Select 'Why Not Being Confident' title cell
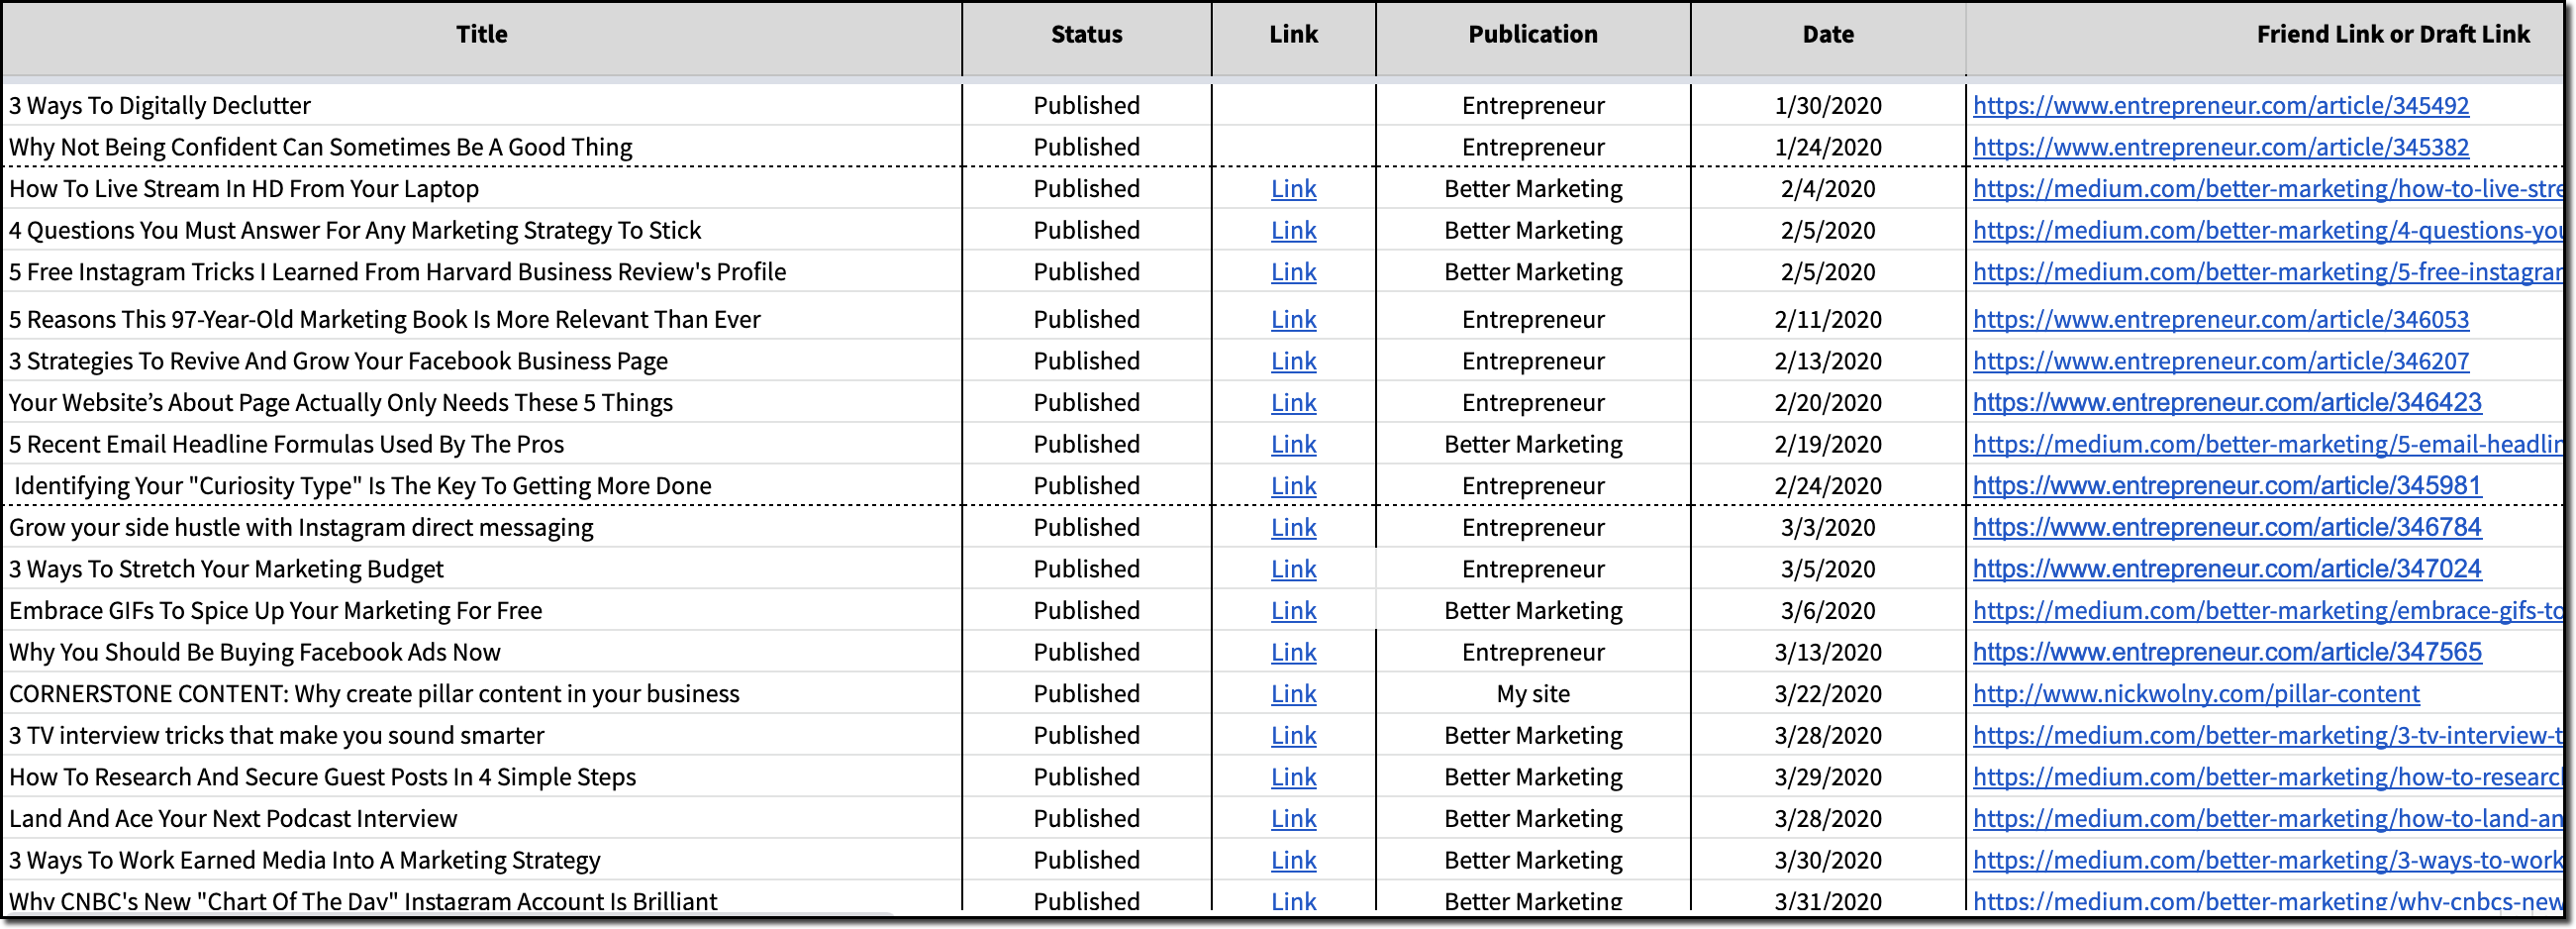Viewport: 2576px width, 929px height. pos(482,148)
